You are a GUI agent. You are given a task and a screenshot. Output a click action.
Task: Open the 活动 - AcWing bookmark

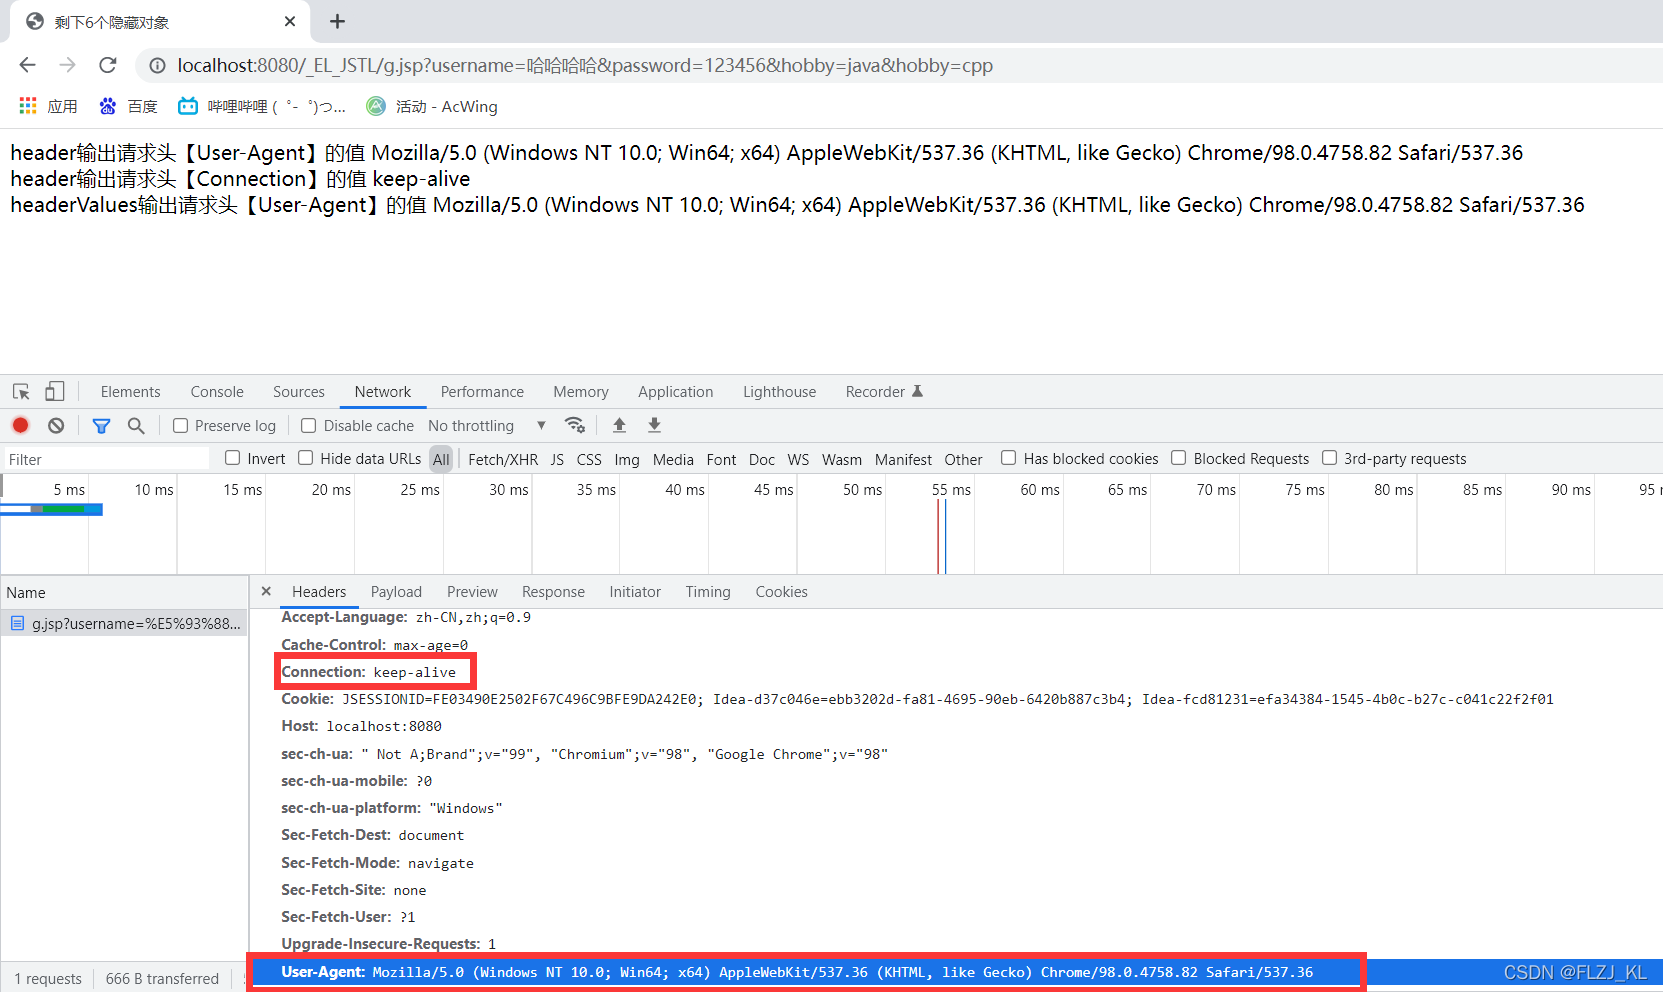(432, 106)
